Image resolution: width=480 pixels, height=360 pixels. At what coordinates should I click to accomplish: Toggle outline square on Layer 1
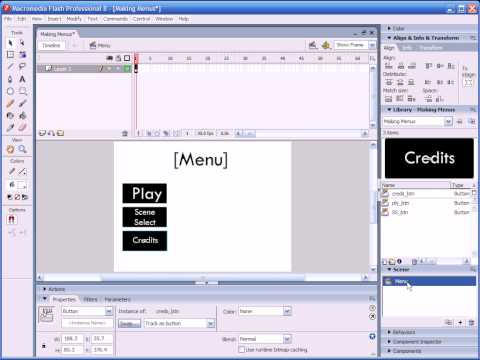coord(127,68)
